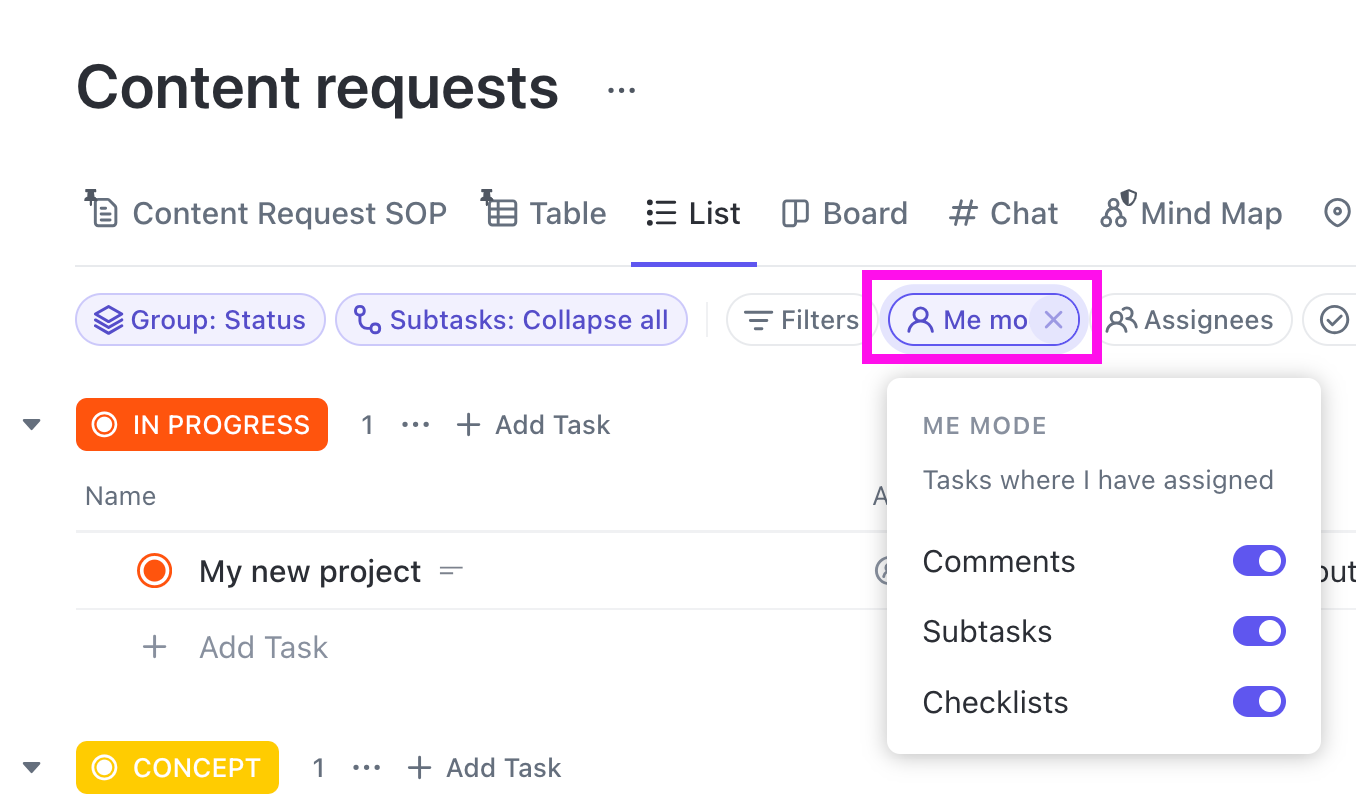The image size is (1356, 800).
Task: Collapse the IN PROGRESS group
Action: pyautogui.click(x=31, y=424)
